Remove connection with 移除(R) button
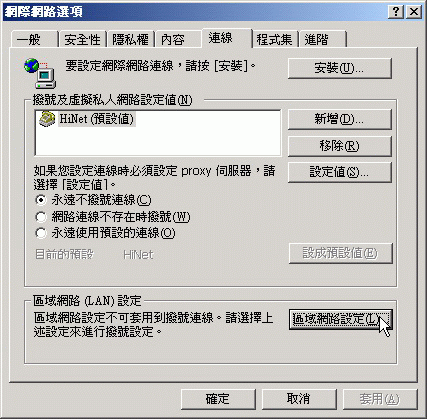The image size is (427, 419). tap(339, 146)
